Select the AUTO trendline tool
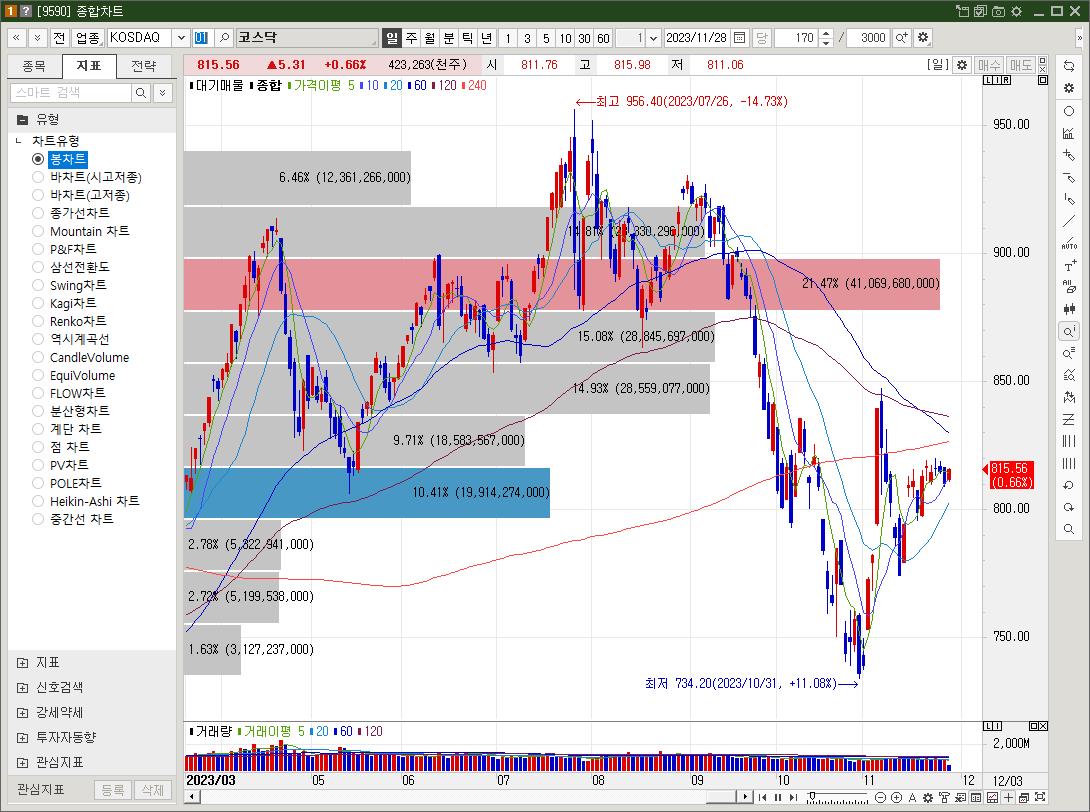 click(x=1068, y=243)
